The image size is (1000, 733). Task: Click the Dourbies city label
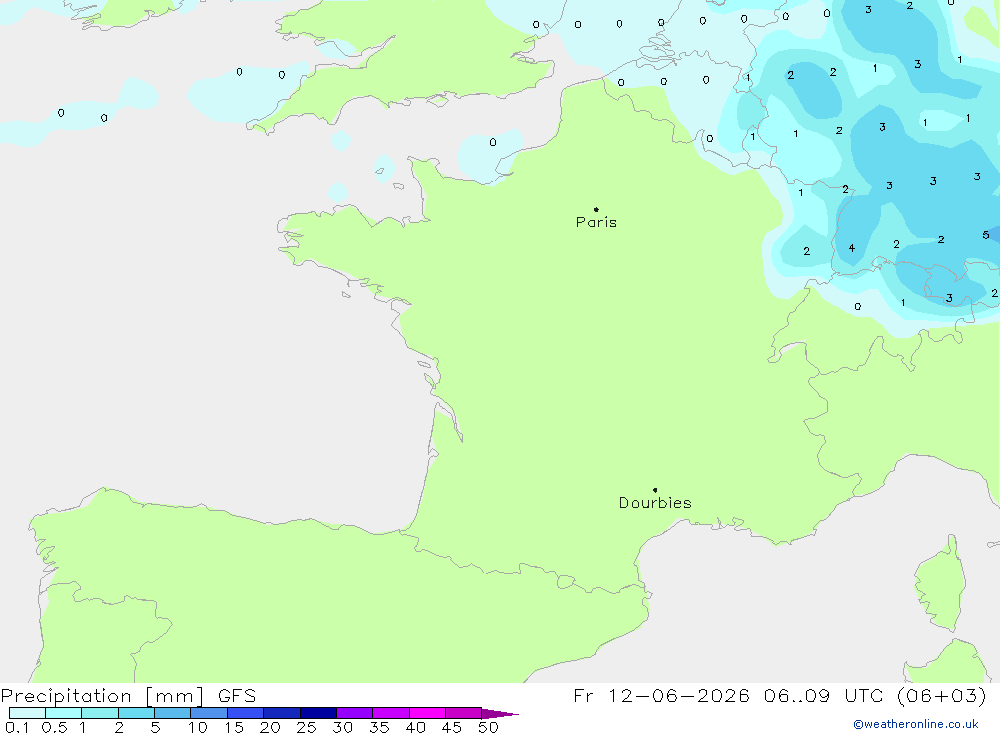pos(655,503)
